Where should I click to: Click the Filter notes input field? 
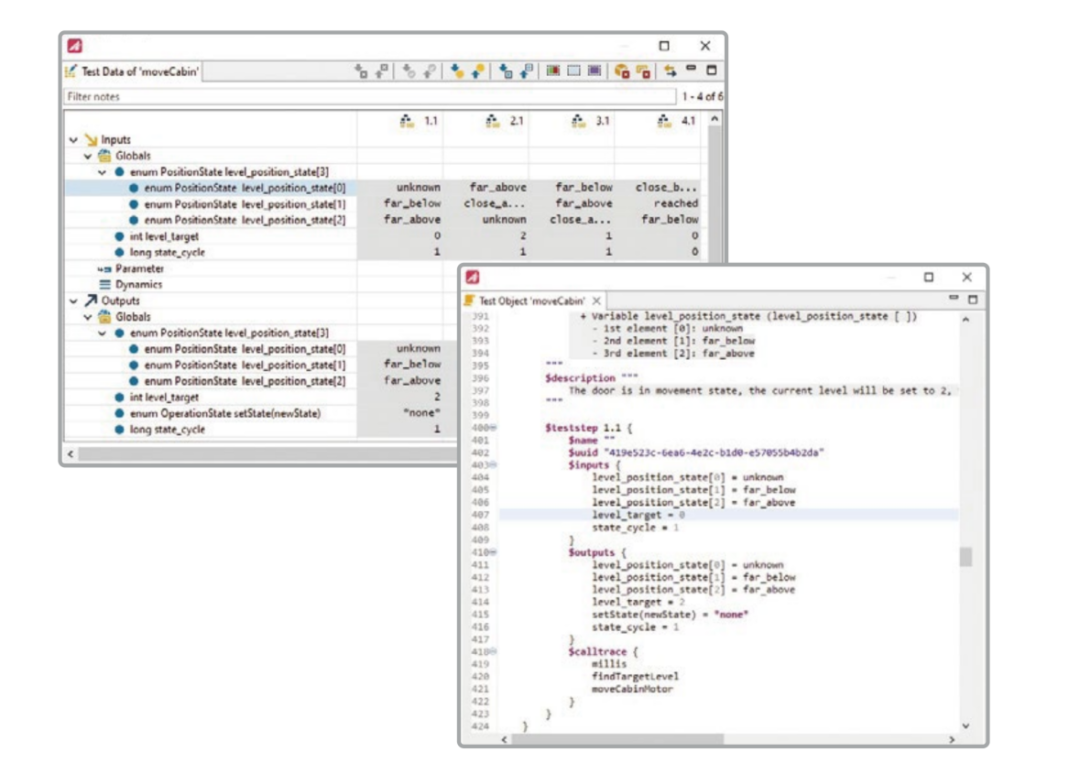tap(370, 96)
